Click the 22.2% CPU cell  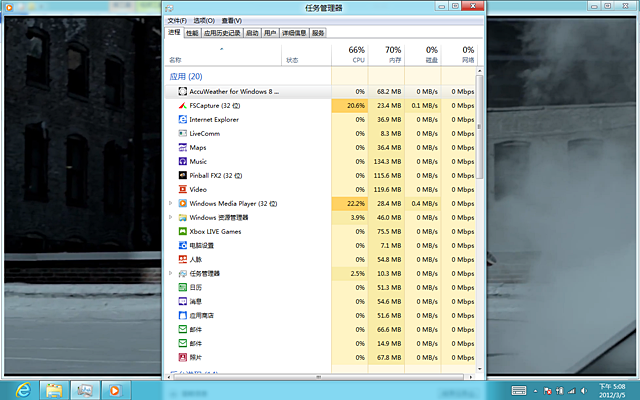pos(350,203)
